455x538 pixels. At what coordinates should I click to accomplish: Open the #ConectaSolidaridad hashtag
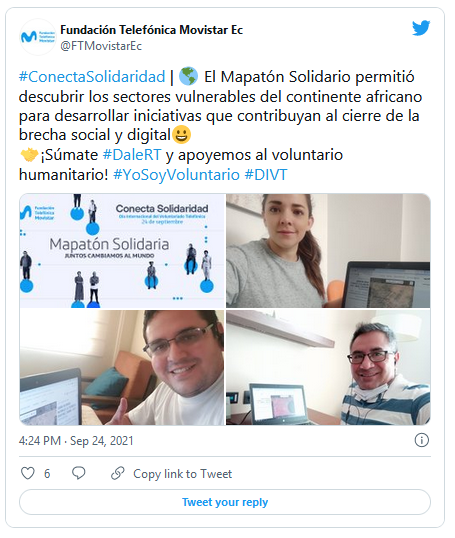pyautogui.click(x=92, y=77)
